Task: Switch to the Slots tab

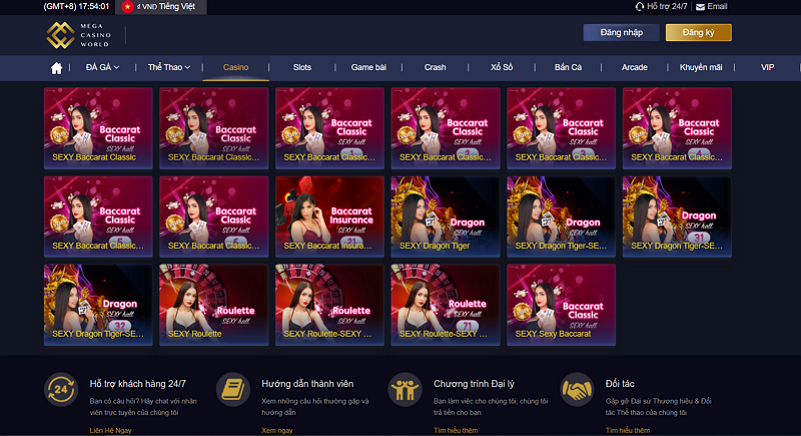Action: tap(302, 67)
